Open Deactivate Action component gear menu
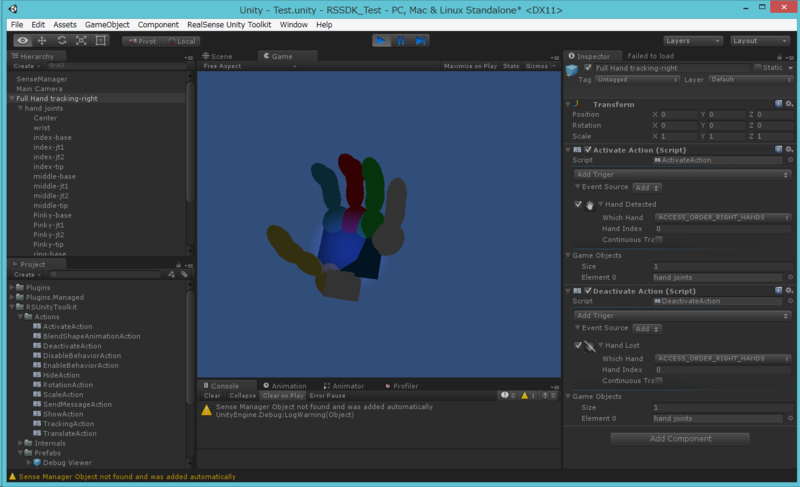The image size is (800, 487). point(789,291)
